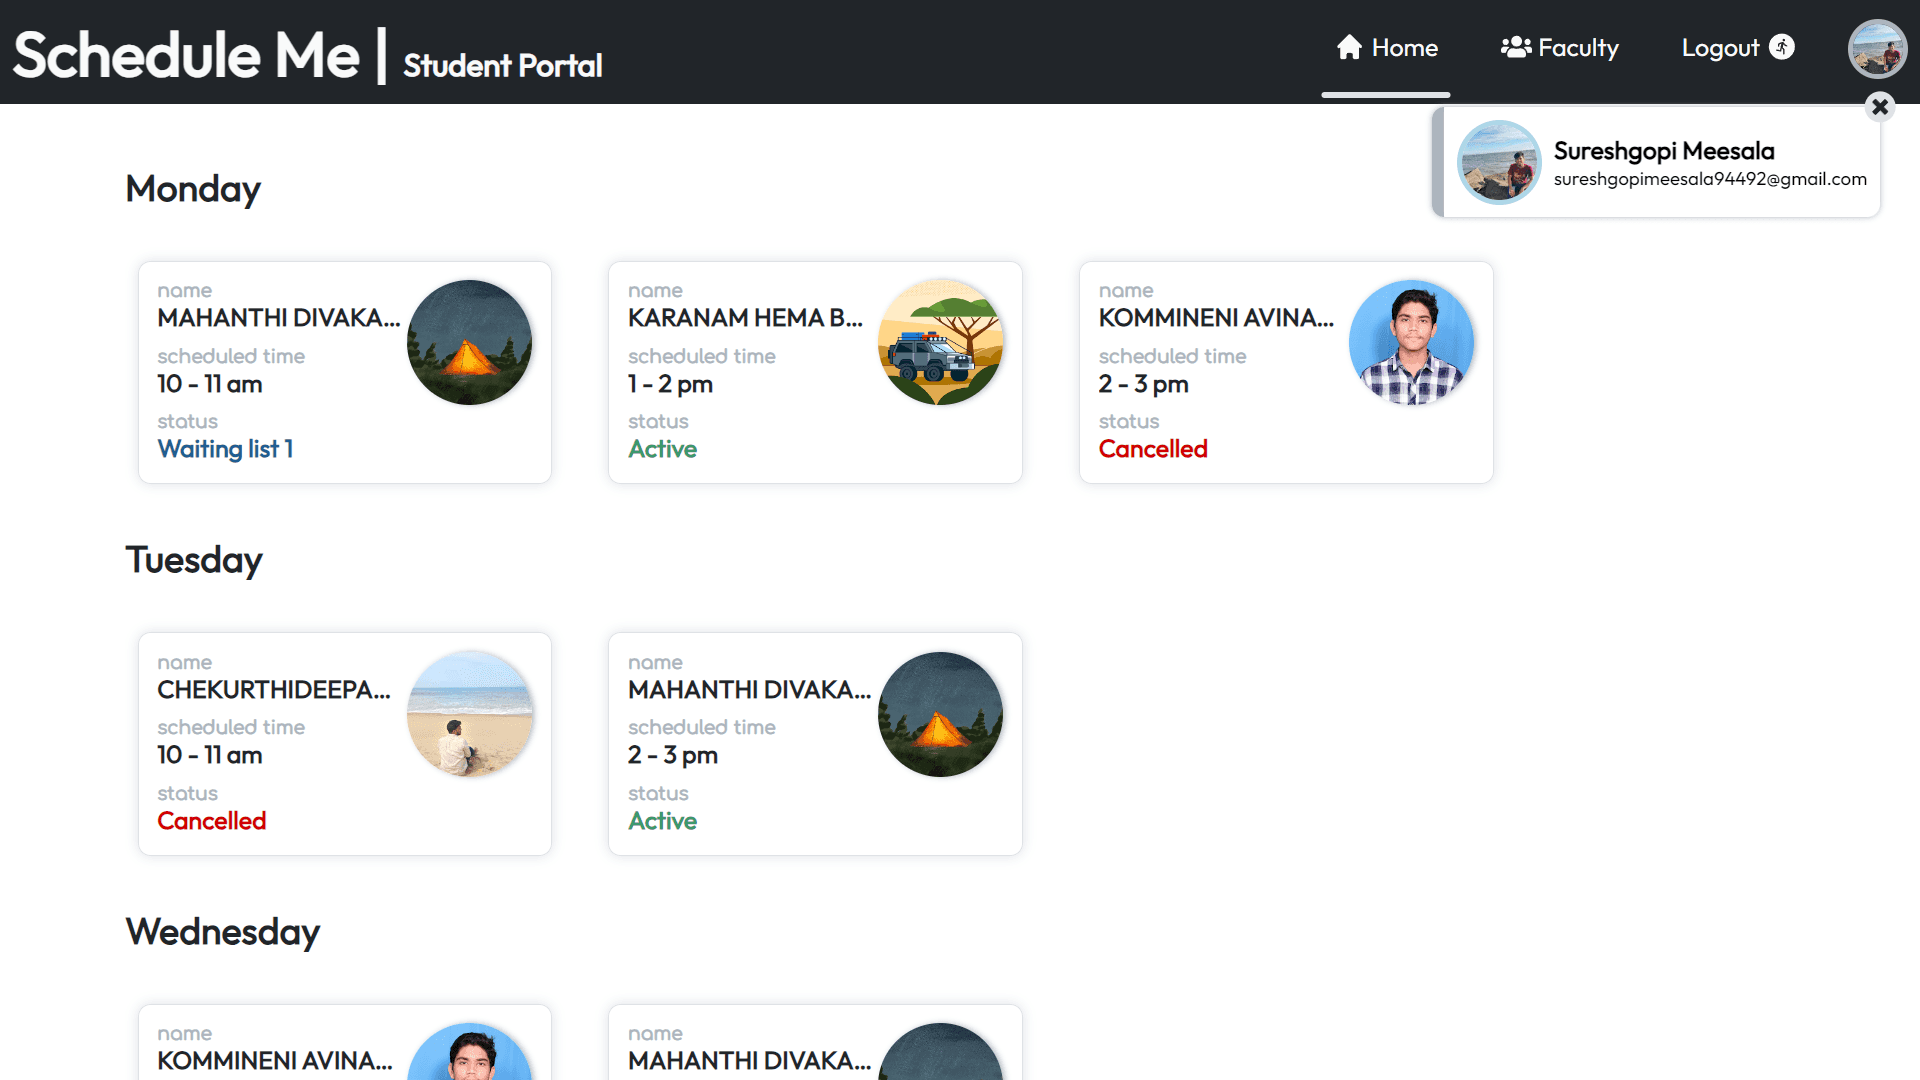Go to the Faculty navigation item

(x=1577, y=48)
